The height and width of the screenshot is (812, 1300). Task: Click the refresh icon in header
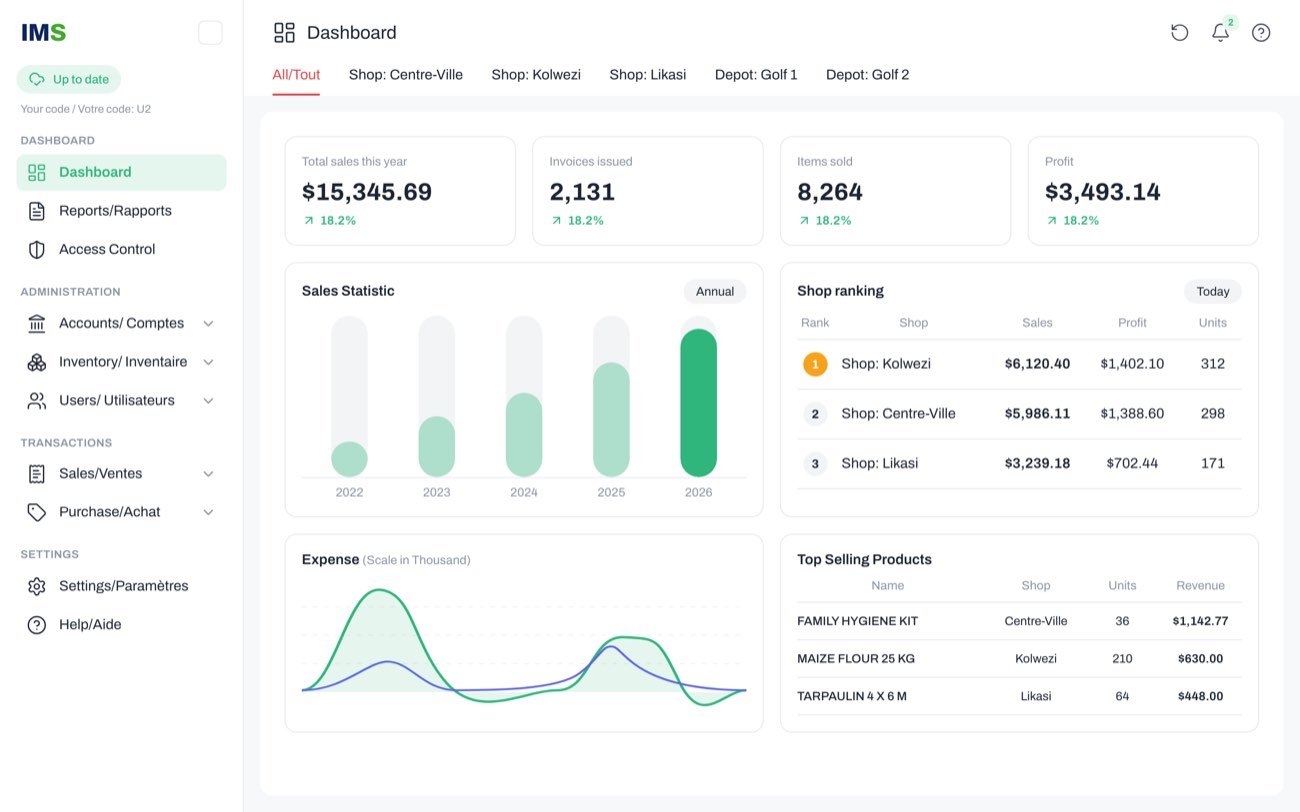1180,33
